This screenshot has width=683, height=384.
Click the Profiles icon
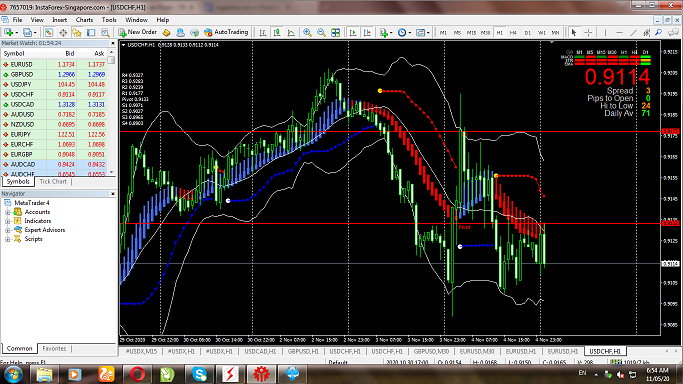(x=27, y=32)
